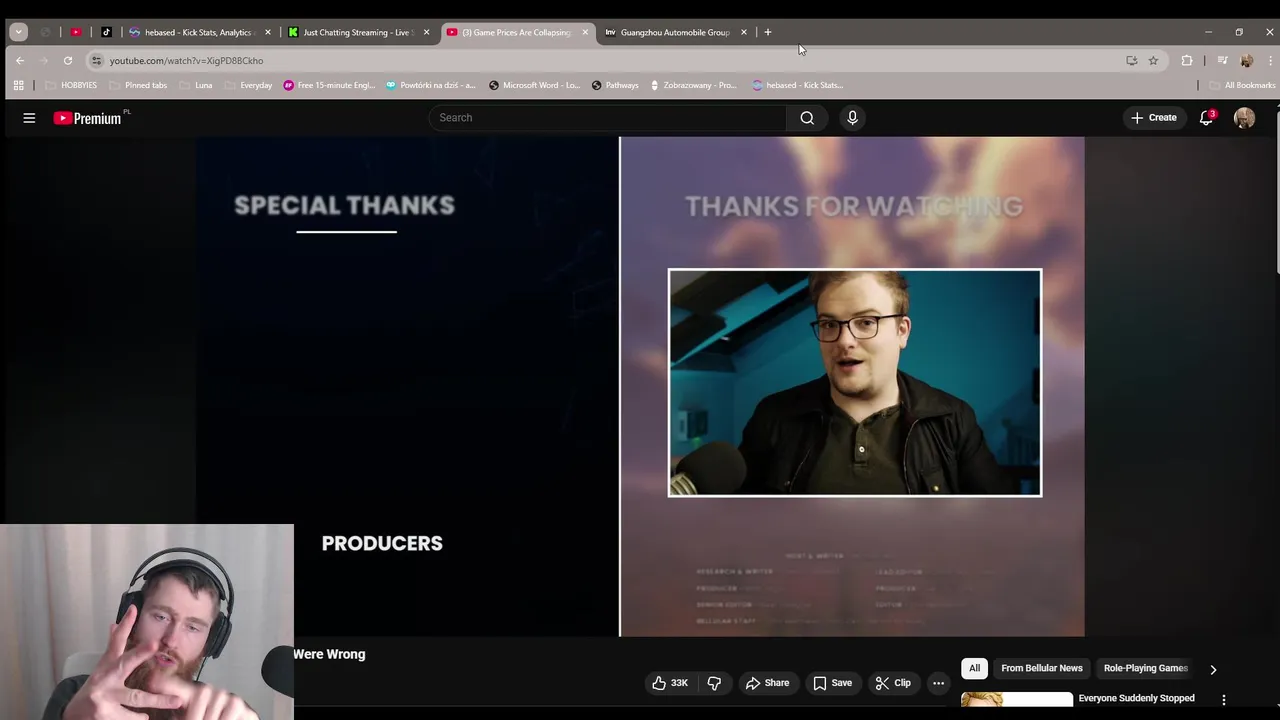Viewport: 1280px width, 720px height.
Task: Switch to Just Chatting Streaming tab
Action: pos(358,32)
